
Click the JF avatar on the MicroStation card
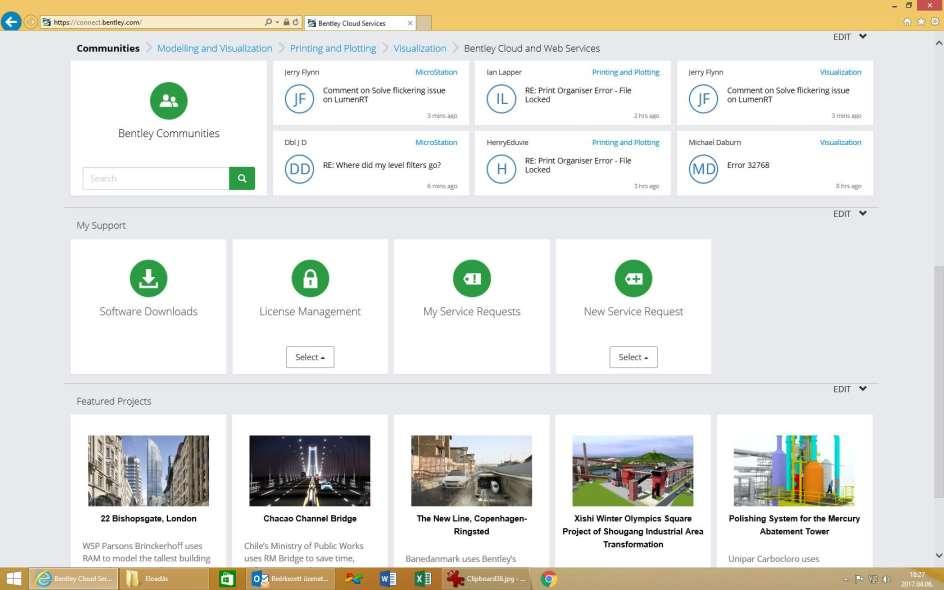click(x=299, y=99)
